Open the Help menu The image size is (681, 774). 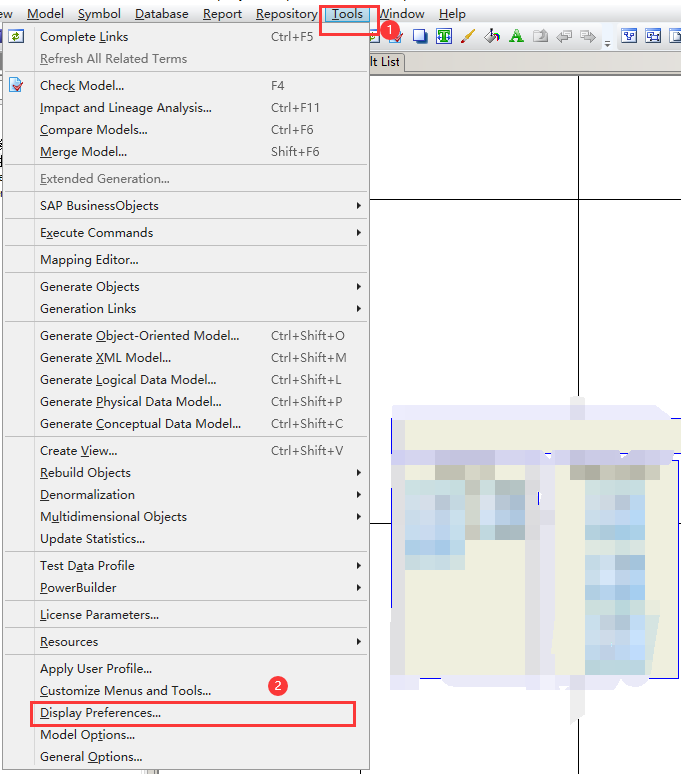[x=452, y=14]
